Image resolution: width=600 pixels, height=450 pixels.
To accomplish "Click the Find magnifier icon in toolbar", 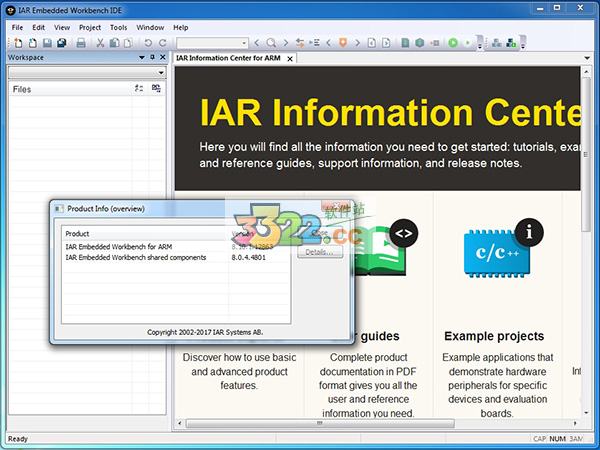I will click(272, 43).
